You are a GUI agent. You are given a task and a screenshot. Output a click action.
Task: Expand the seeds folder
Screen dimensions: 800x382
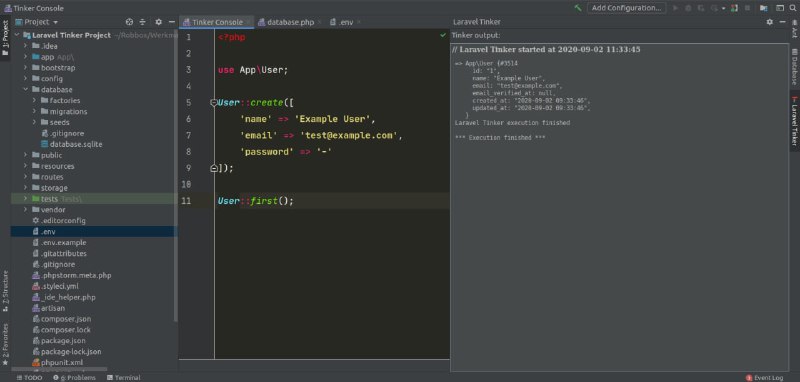(34, 122)
